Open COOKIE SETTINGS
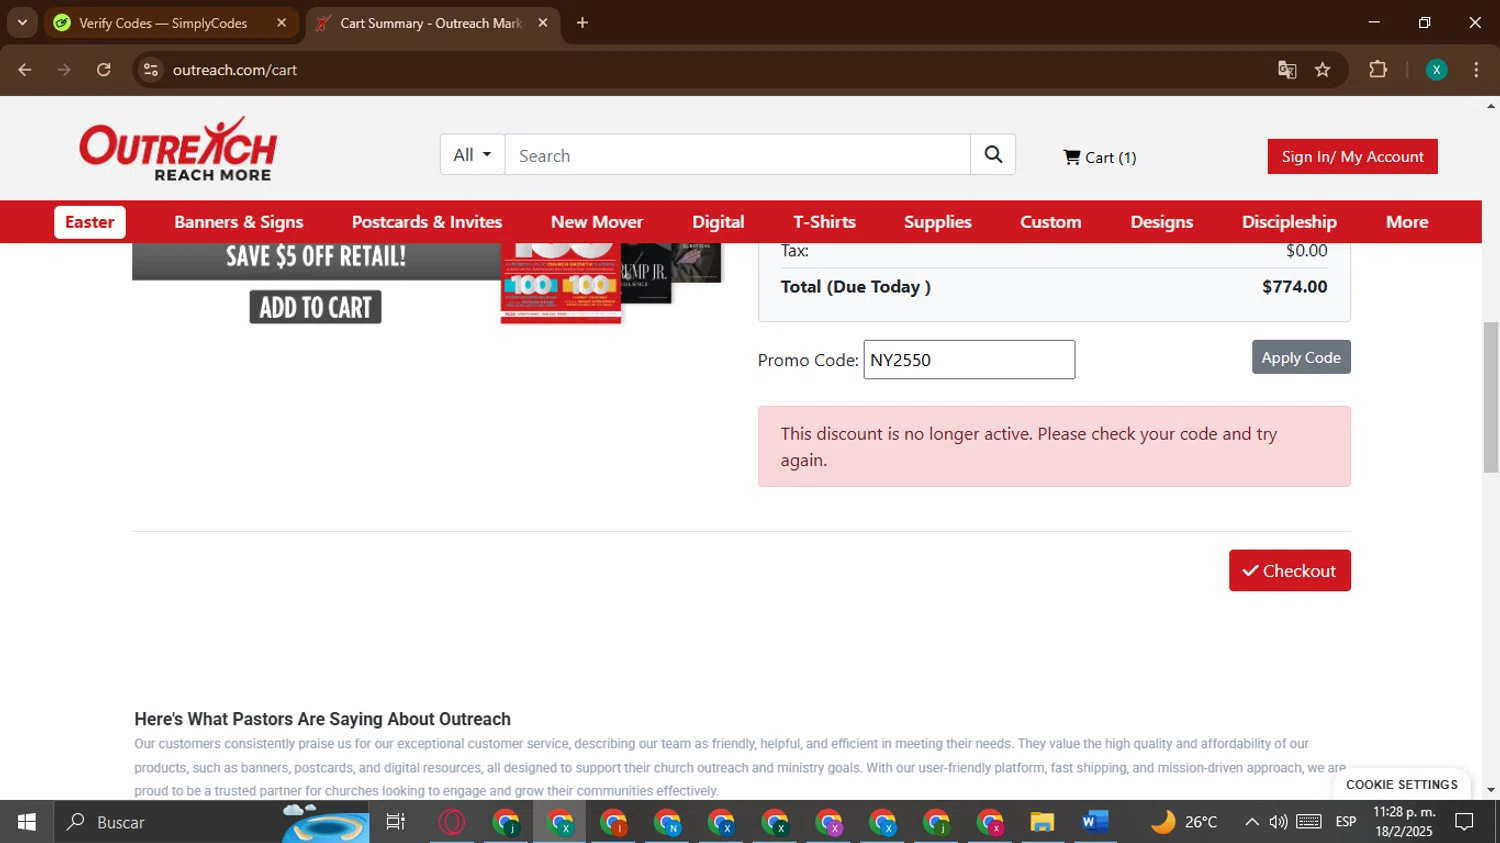 tap(1402, 785)
